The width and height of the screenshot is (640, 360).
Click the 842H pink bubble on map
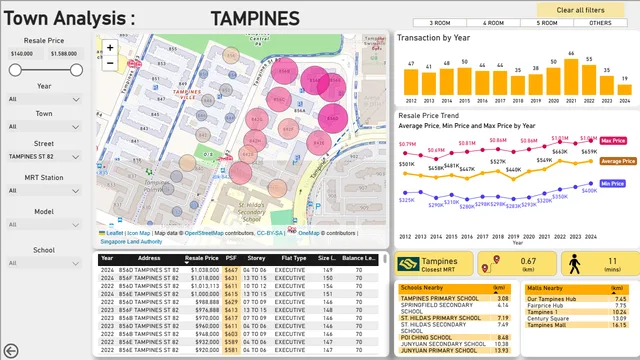(x=255, y=141)
